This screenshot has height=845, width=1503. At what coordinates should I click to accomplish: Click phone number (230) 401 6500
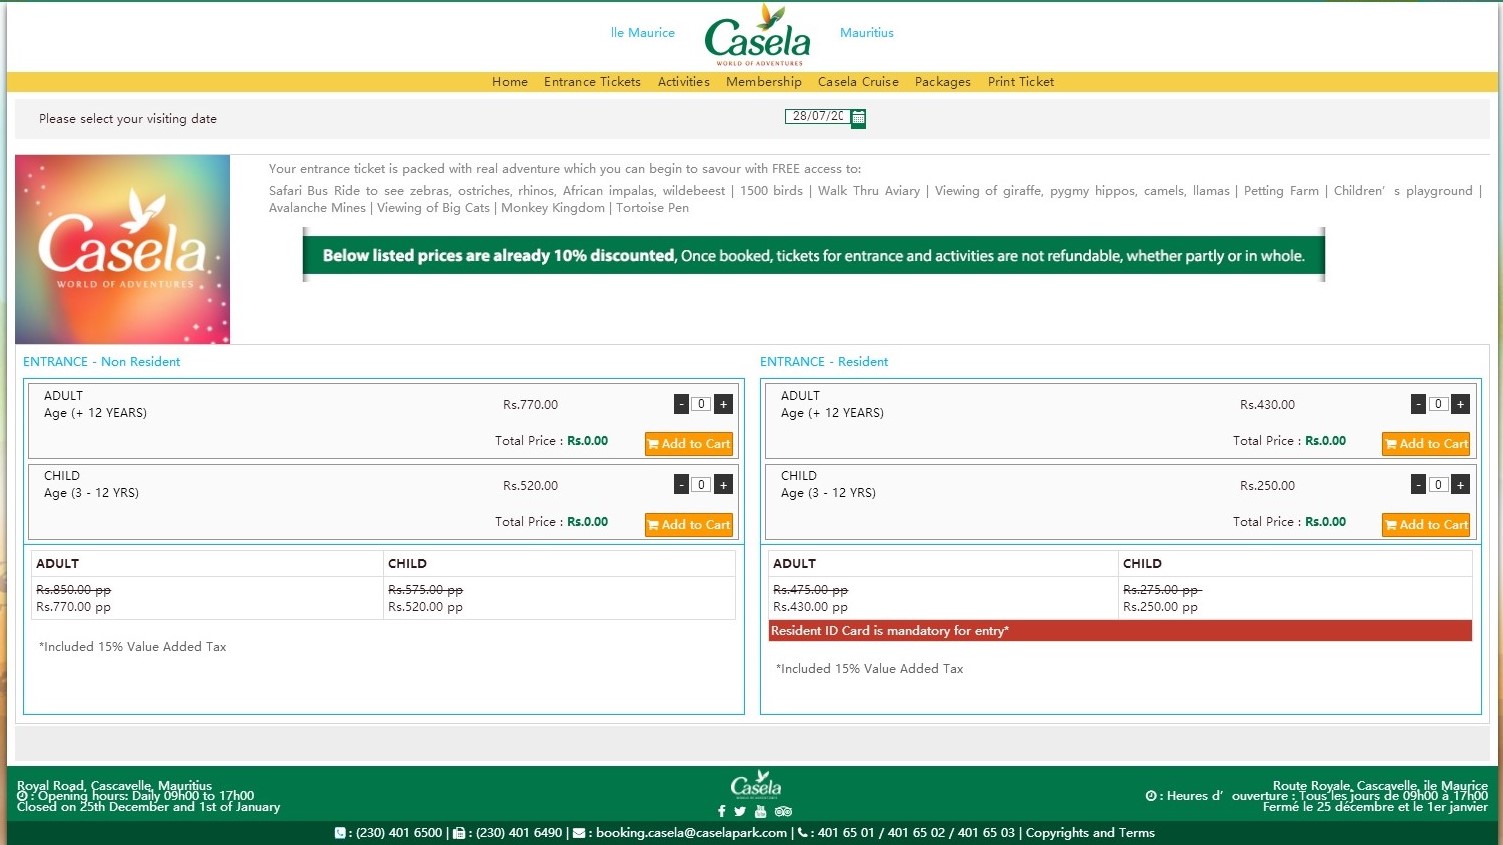point(399,833)
